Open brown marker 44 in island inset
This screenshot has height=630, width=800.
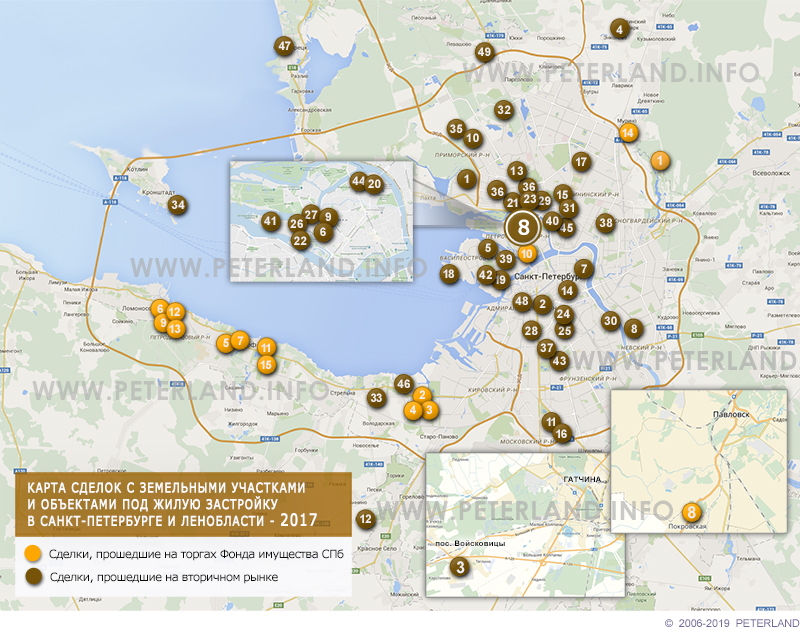[x=359, y=181]
